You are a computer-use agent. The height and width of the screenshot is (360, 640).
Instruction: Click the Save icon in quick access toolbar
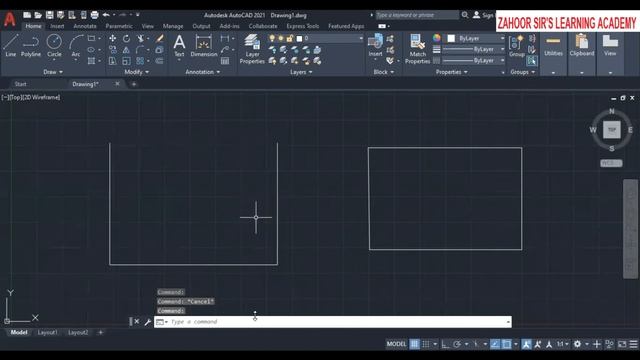[49, 15]
